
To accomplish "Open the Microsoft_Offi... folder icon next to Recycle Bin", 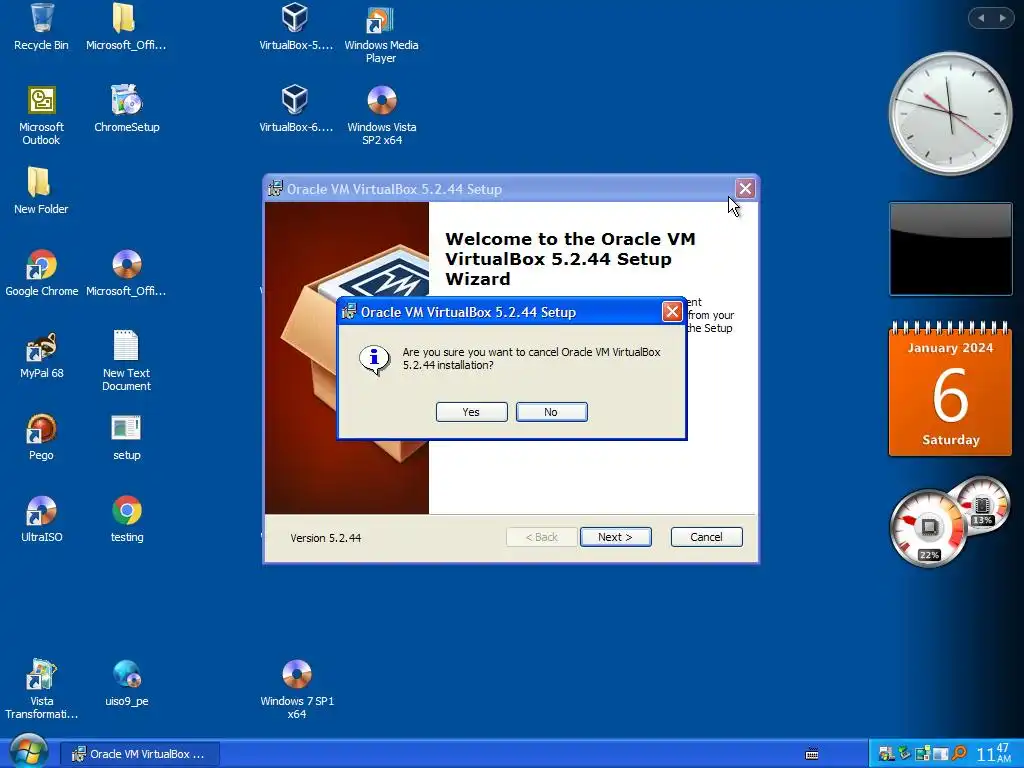I will coord(125,27).
